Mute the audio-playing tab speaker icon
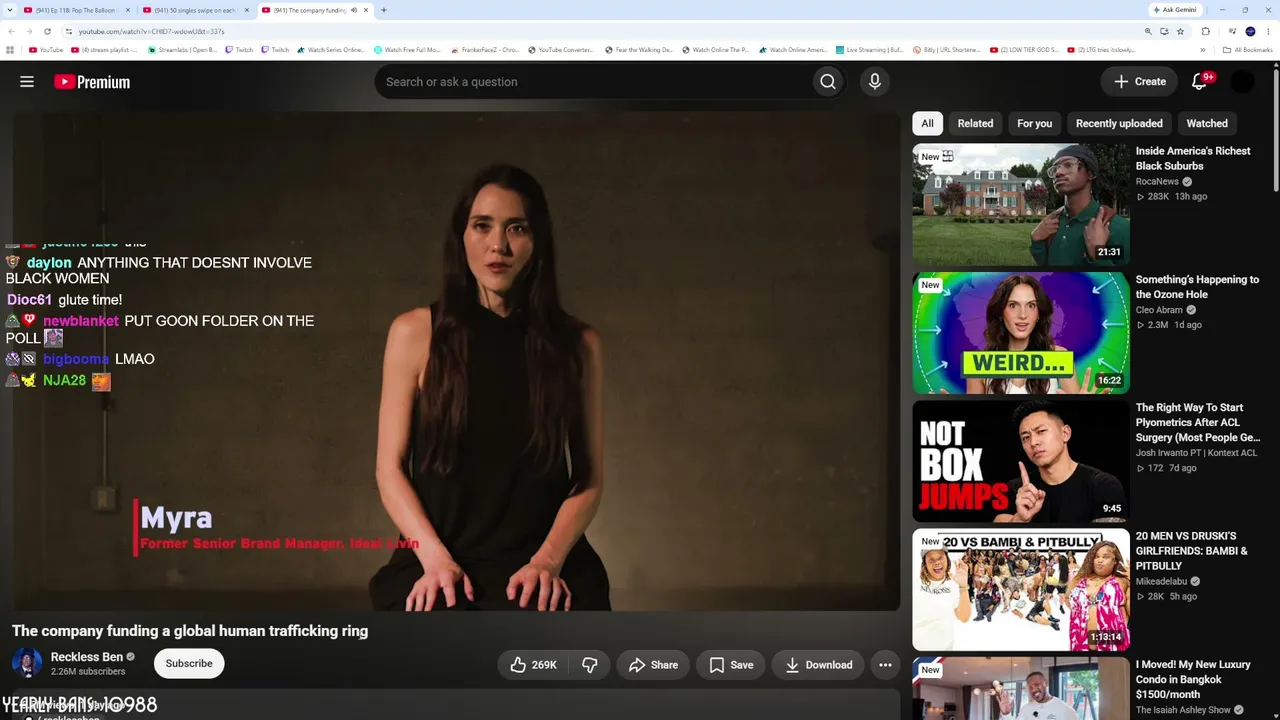The image size is (1280, 720). pos(353,10)
